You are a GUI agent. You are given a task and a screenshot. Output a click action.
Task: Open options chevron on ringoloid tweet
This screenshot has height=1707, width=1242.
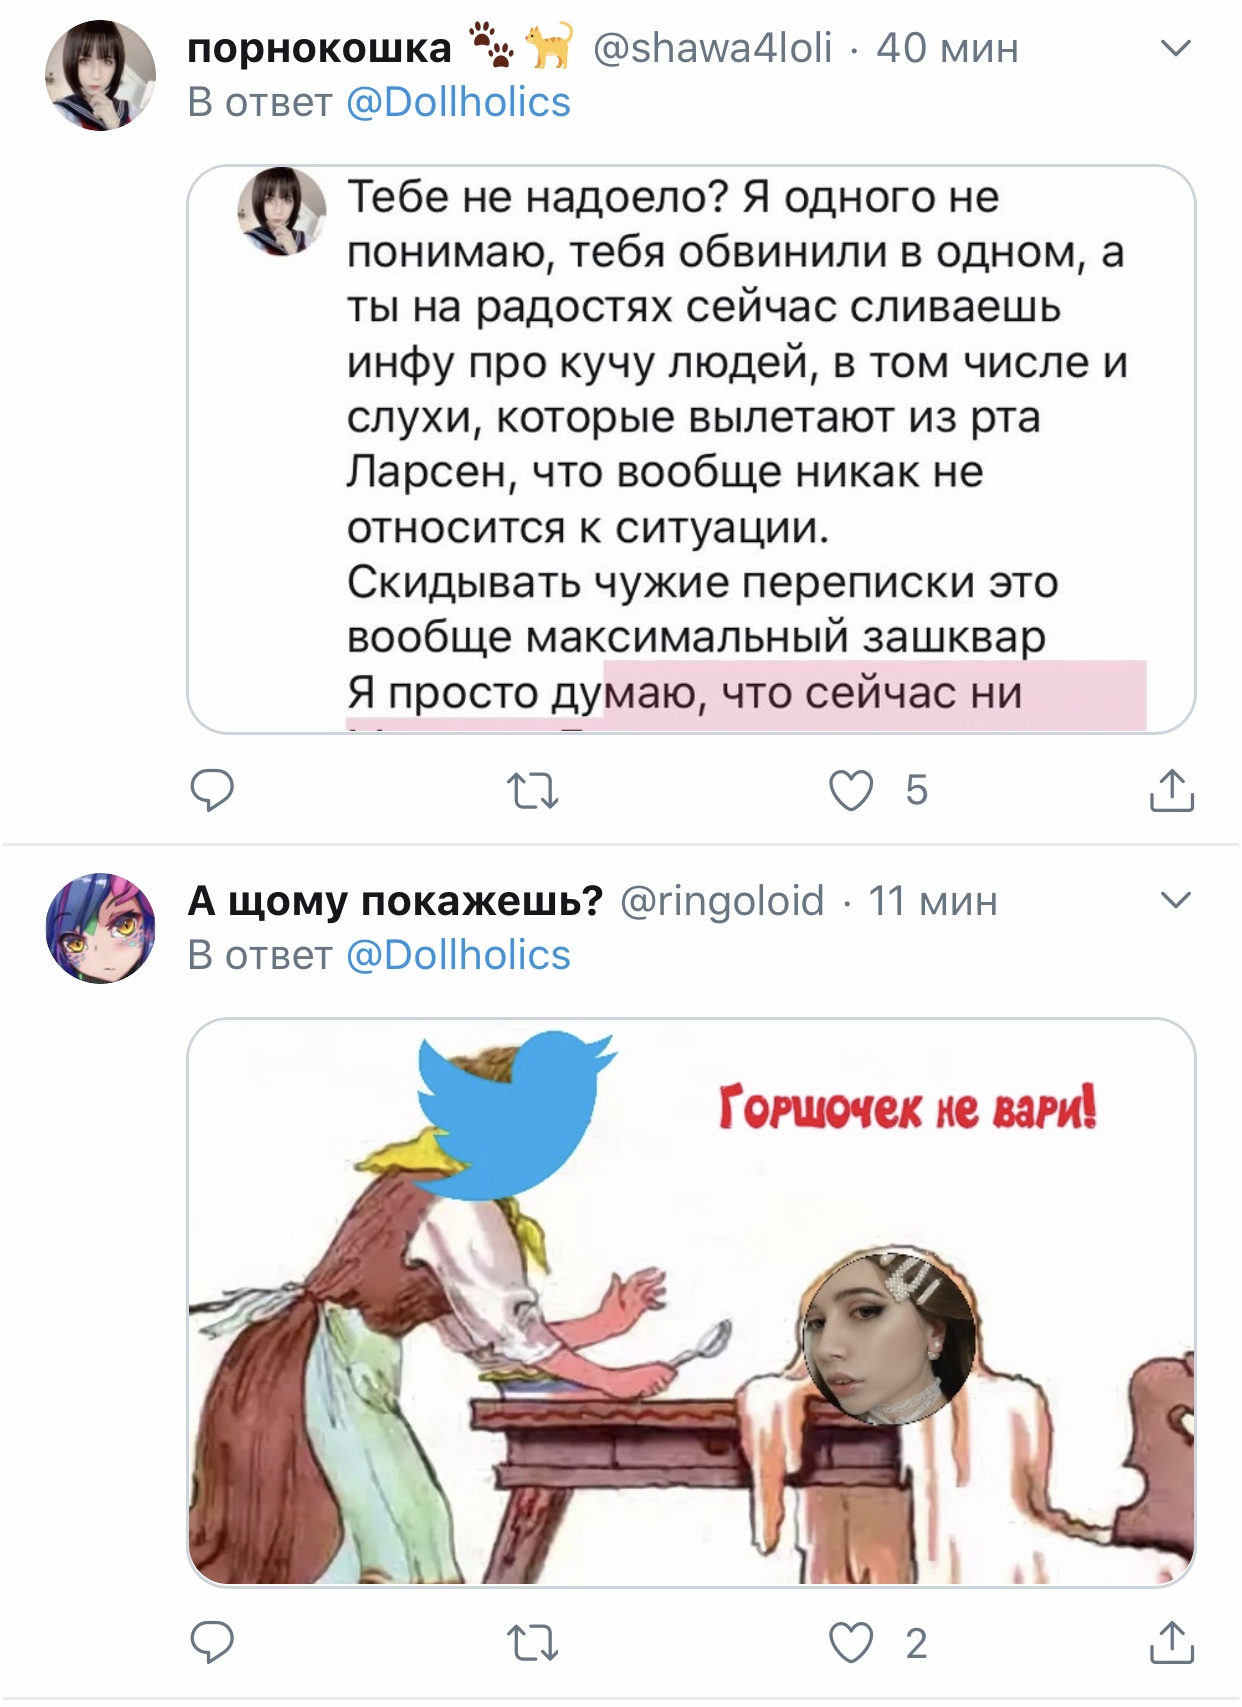point(1176,900)
